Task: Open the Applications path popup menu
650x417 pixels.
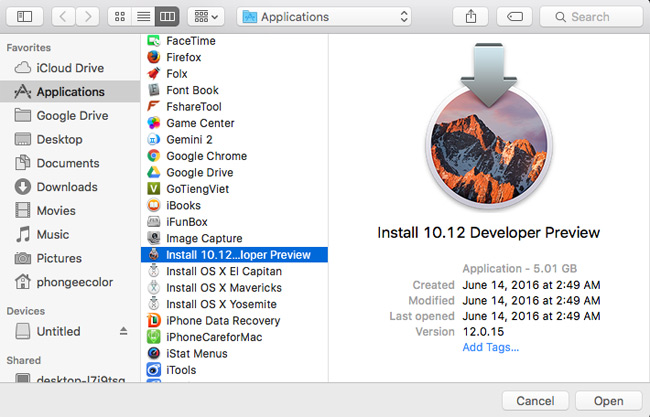Action: point(324,17)
